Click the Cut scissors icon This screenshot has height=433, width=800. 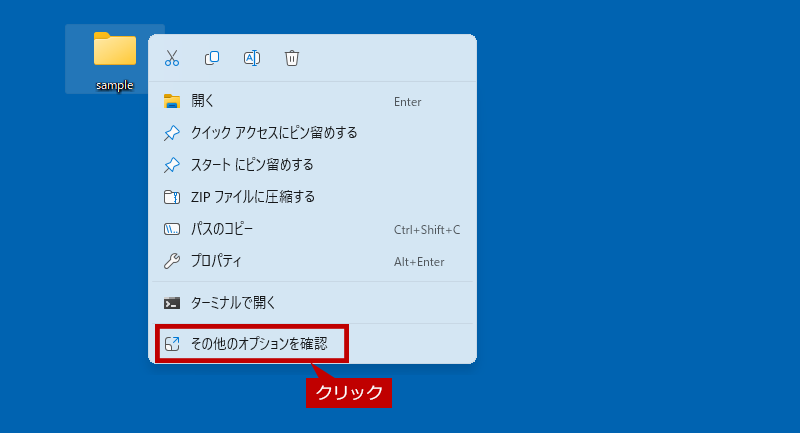coord(172,58)
